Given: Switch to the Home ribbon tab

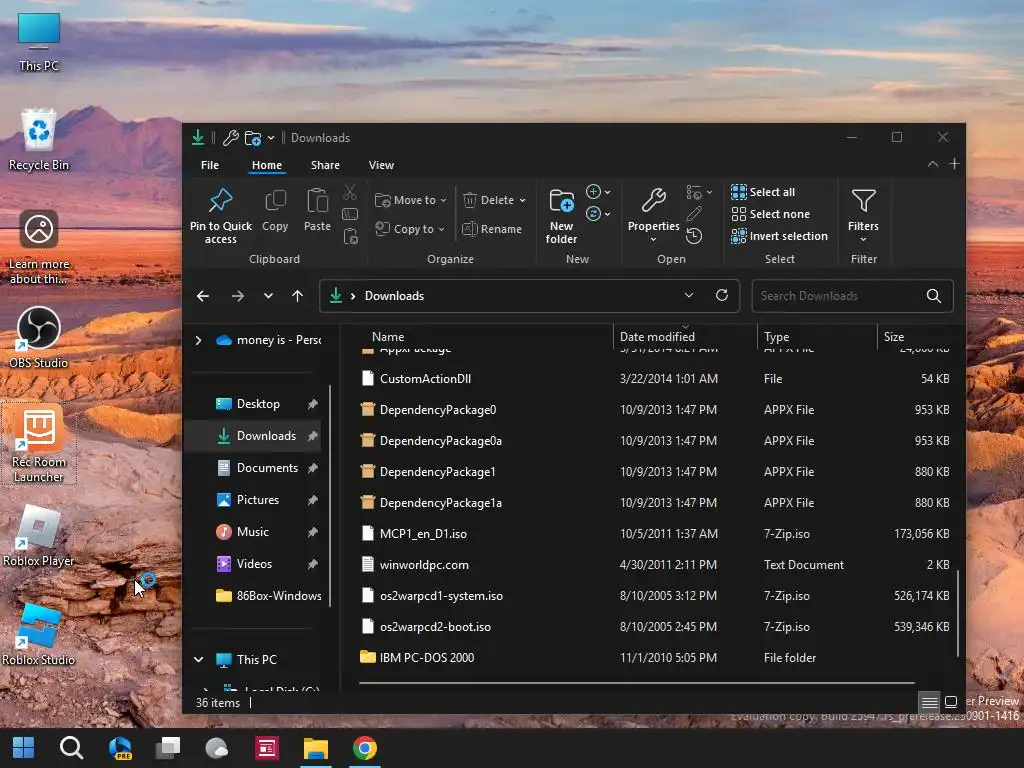Looking at the screenshot, I should click(x=267, y=165).
